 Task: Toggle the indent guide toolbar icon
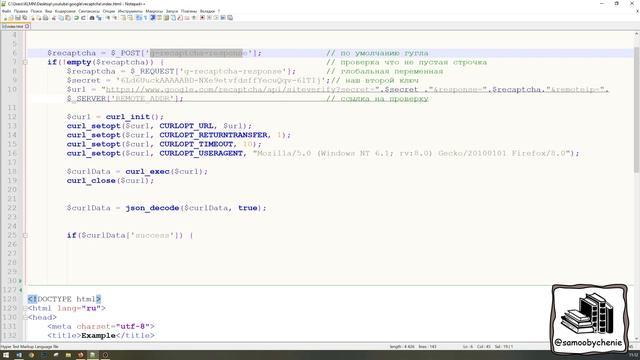pos(152,18)
